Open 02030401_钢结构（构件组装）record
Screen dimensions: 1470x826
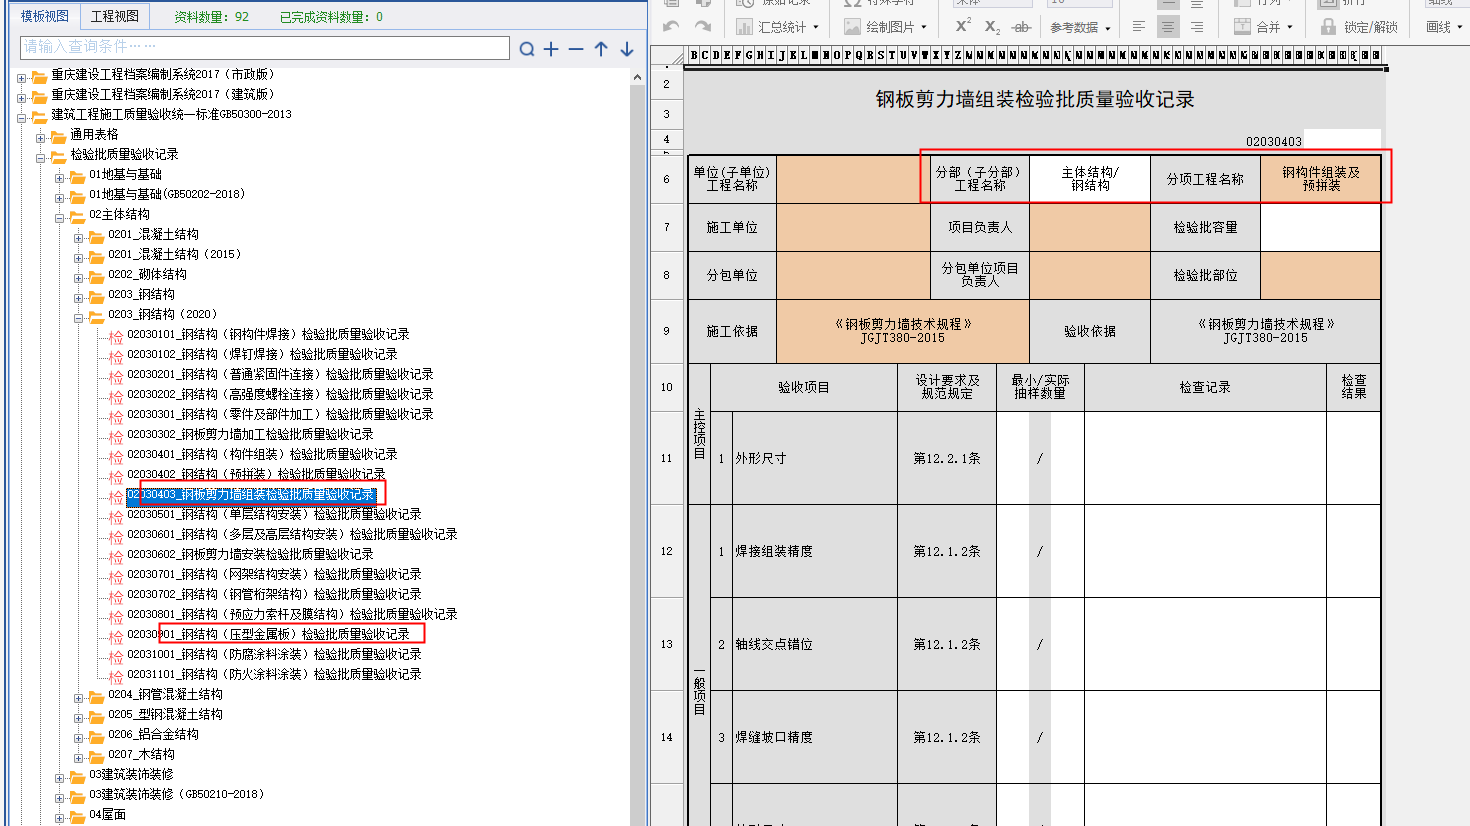[x=262, y=454]
